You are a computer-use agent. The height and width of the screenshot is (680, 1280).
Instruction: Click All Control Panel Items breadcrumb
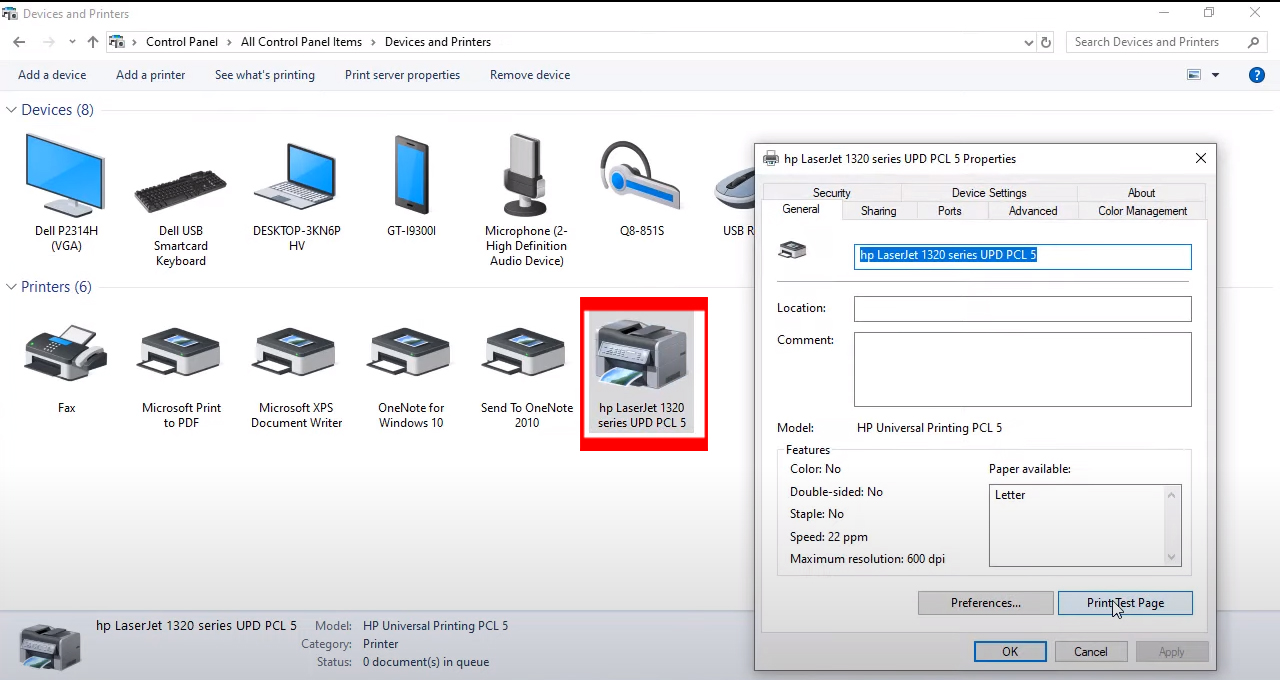point(301,42)
